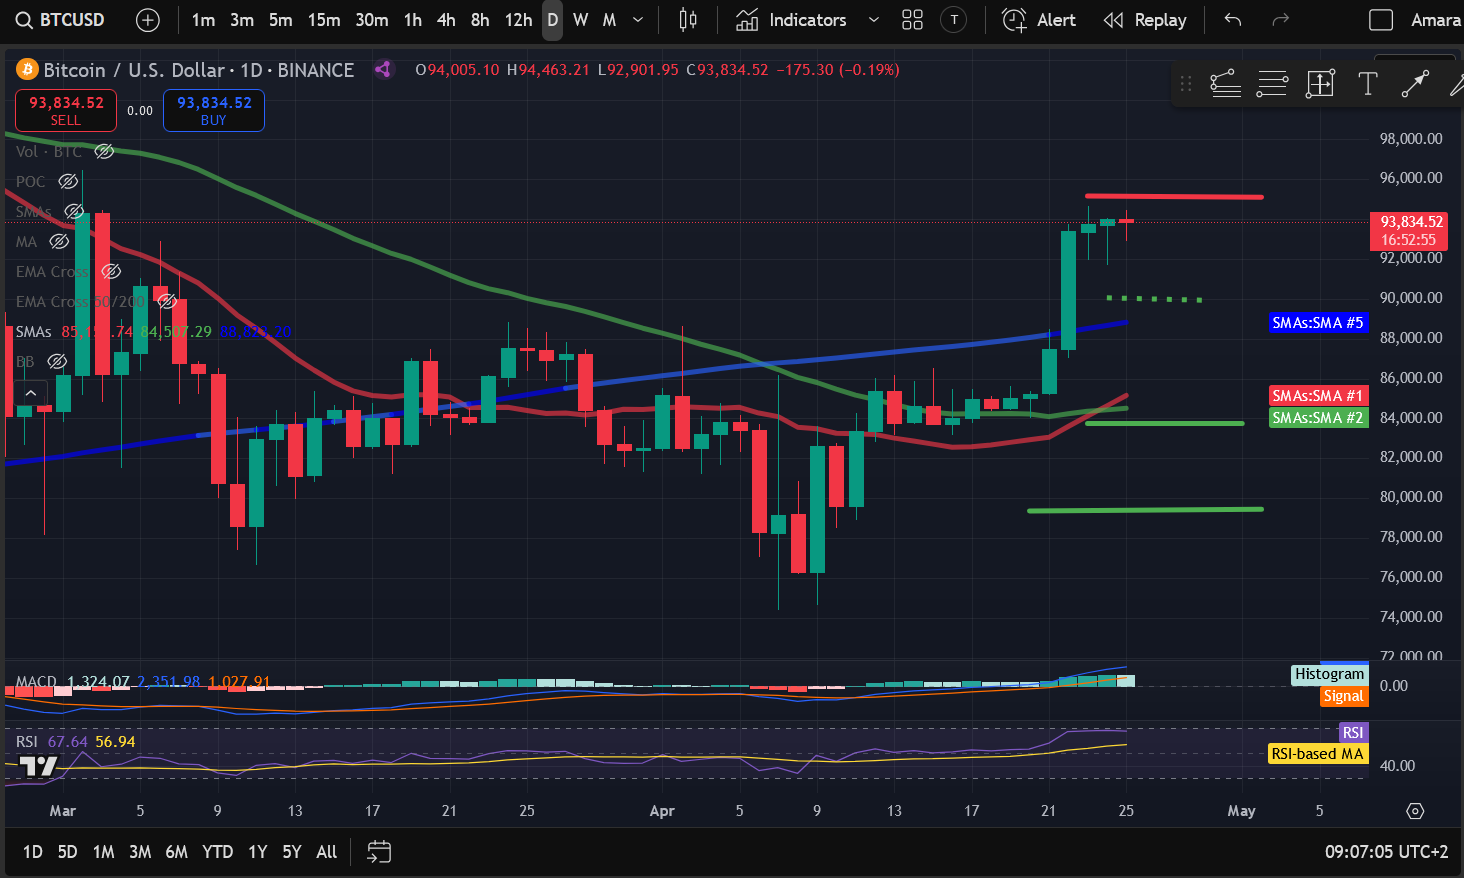Open the Indicators favorites dropdown arrow
The width and height of the screenshot is (1464, 878).
(873, 20)
